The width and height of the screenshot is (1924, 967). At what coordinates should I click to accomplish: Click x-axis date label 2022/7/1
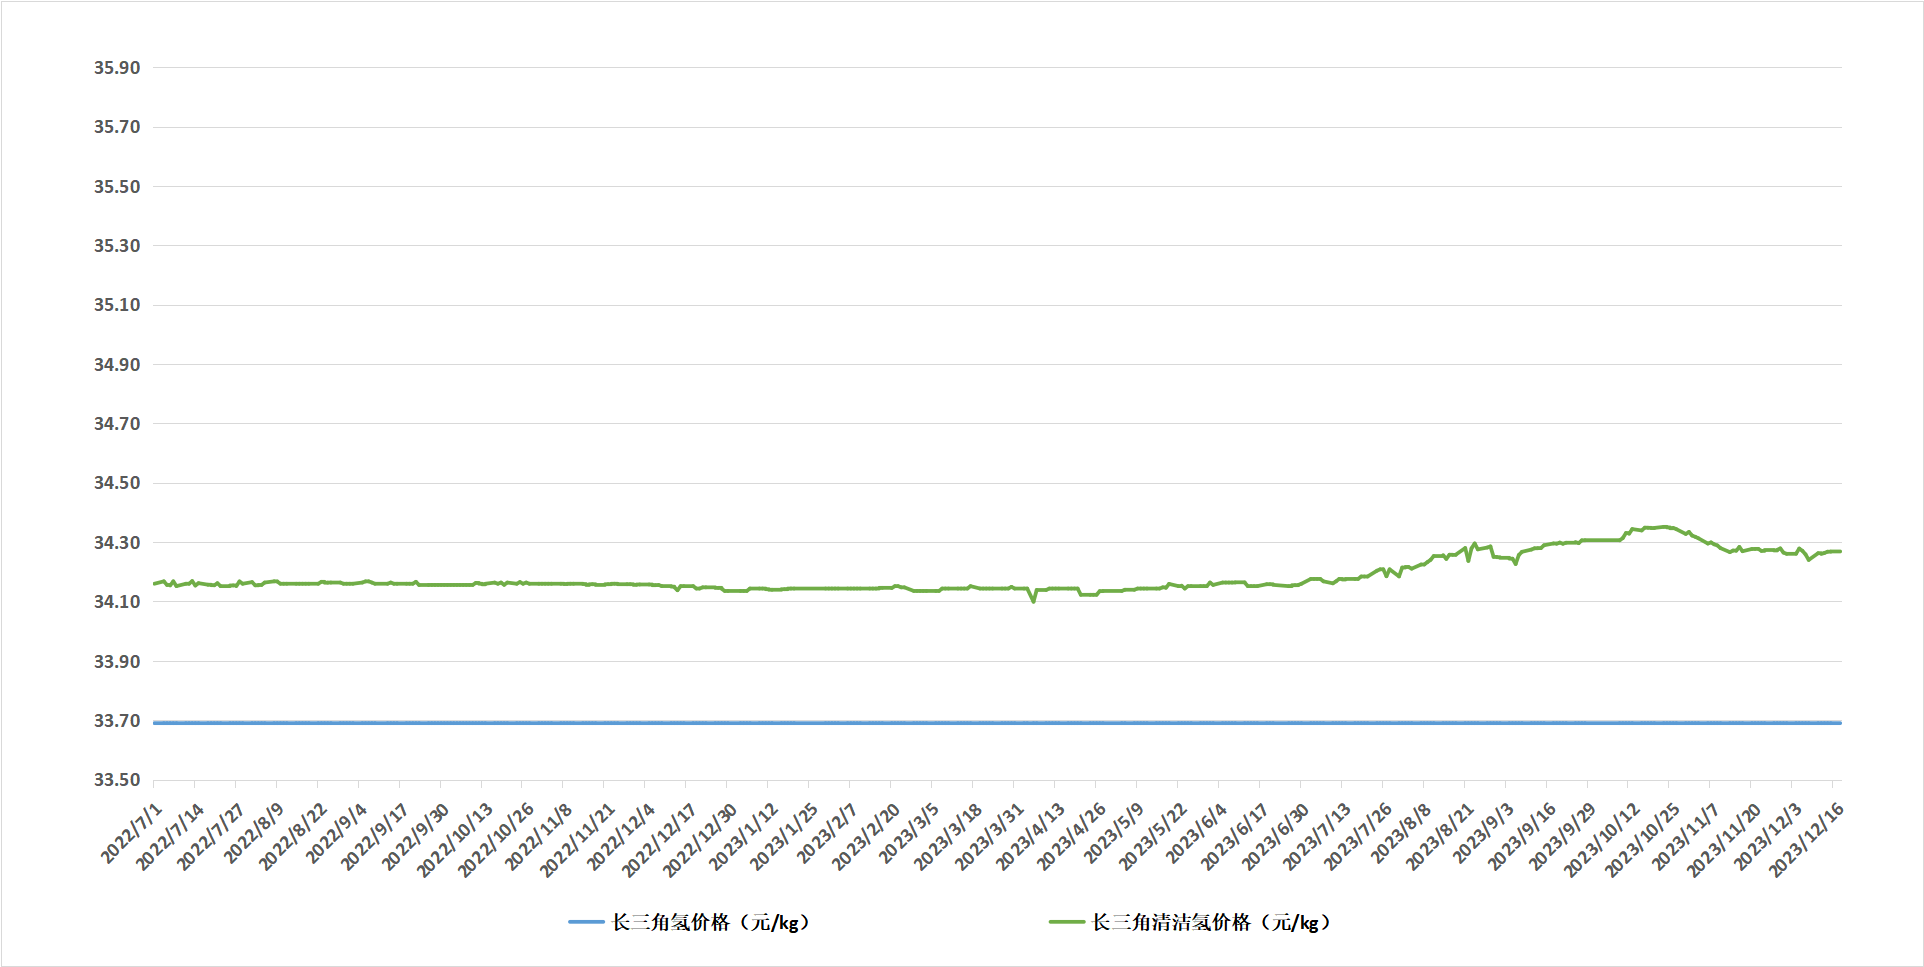(x=132, y=831)
